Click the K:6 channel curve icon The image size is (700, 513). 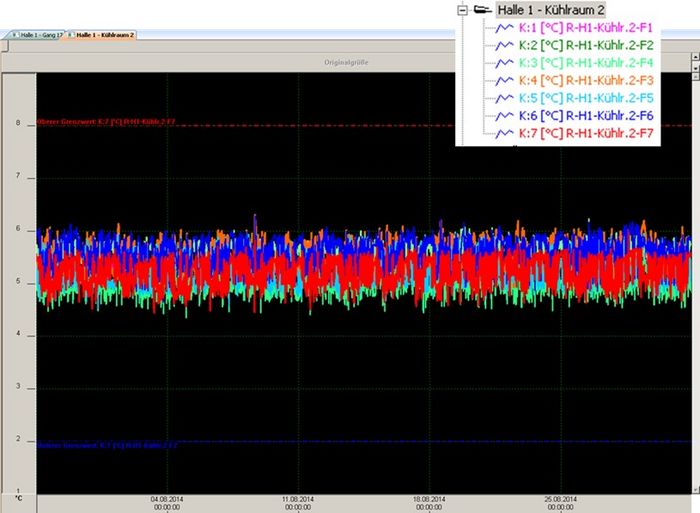(505, 115)
